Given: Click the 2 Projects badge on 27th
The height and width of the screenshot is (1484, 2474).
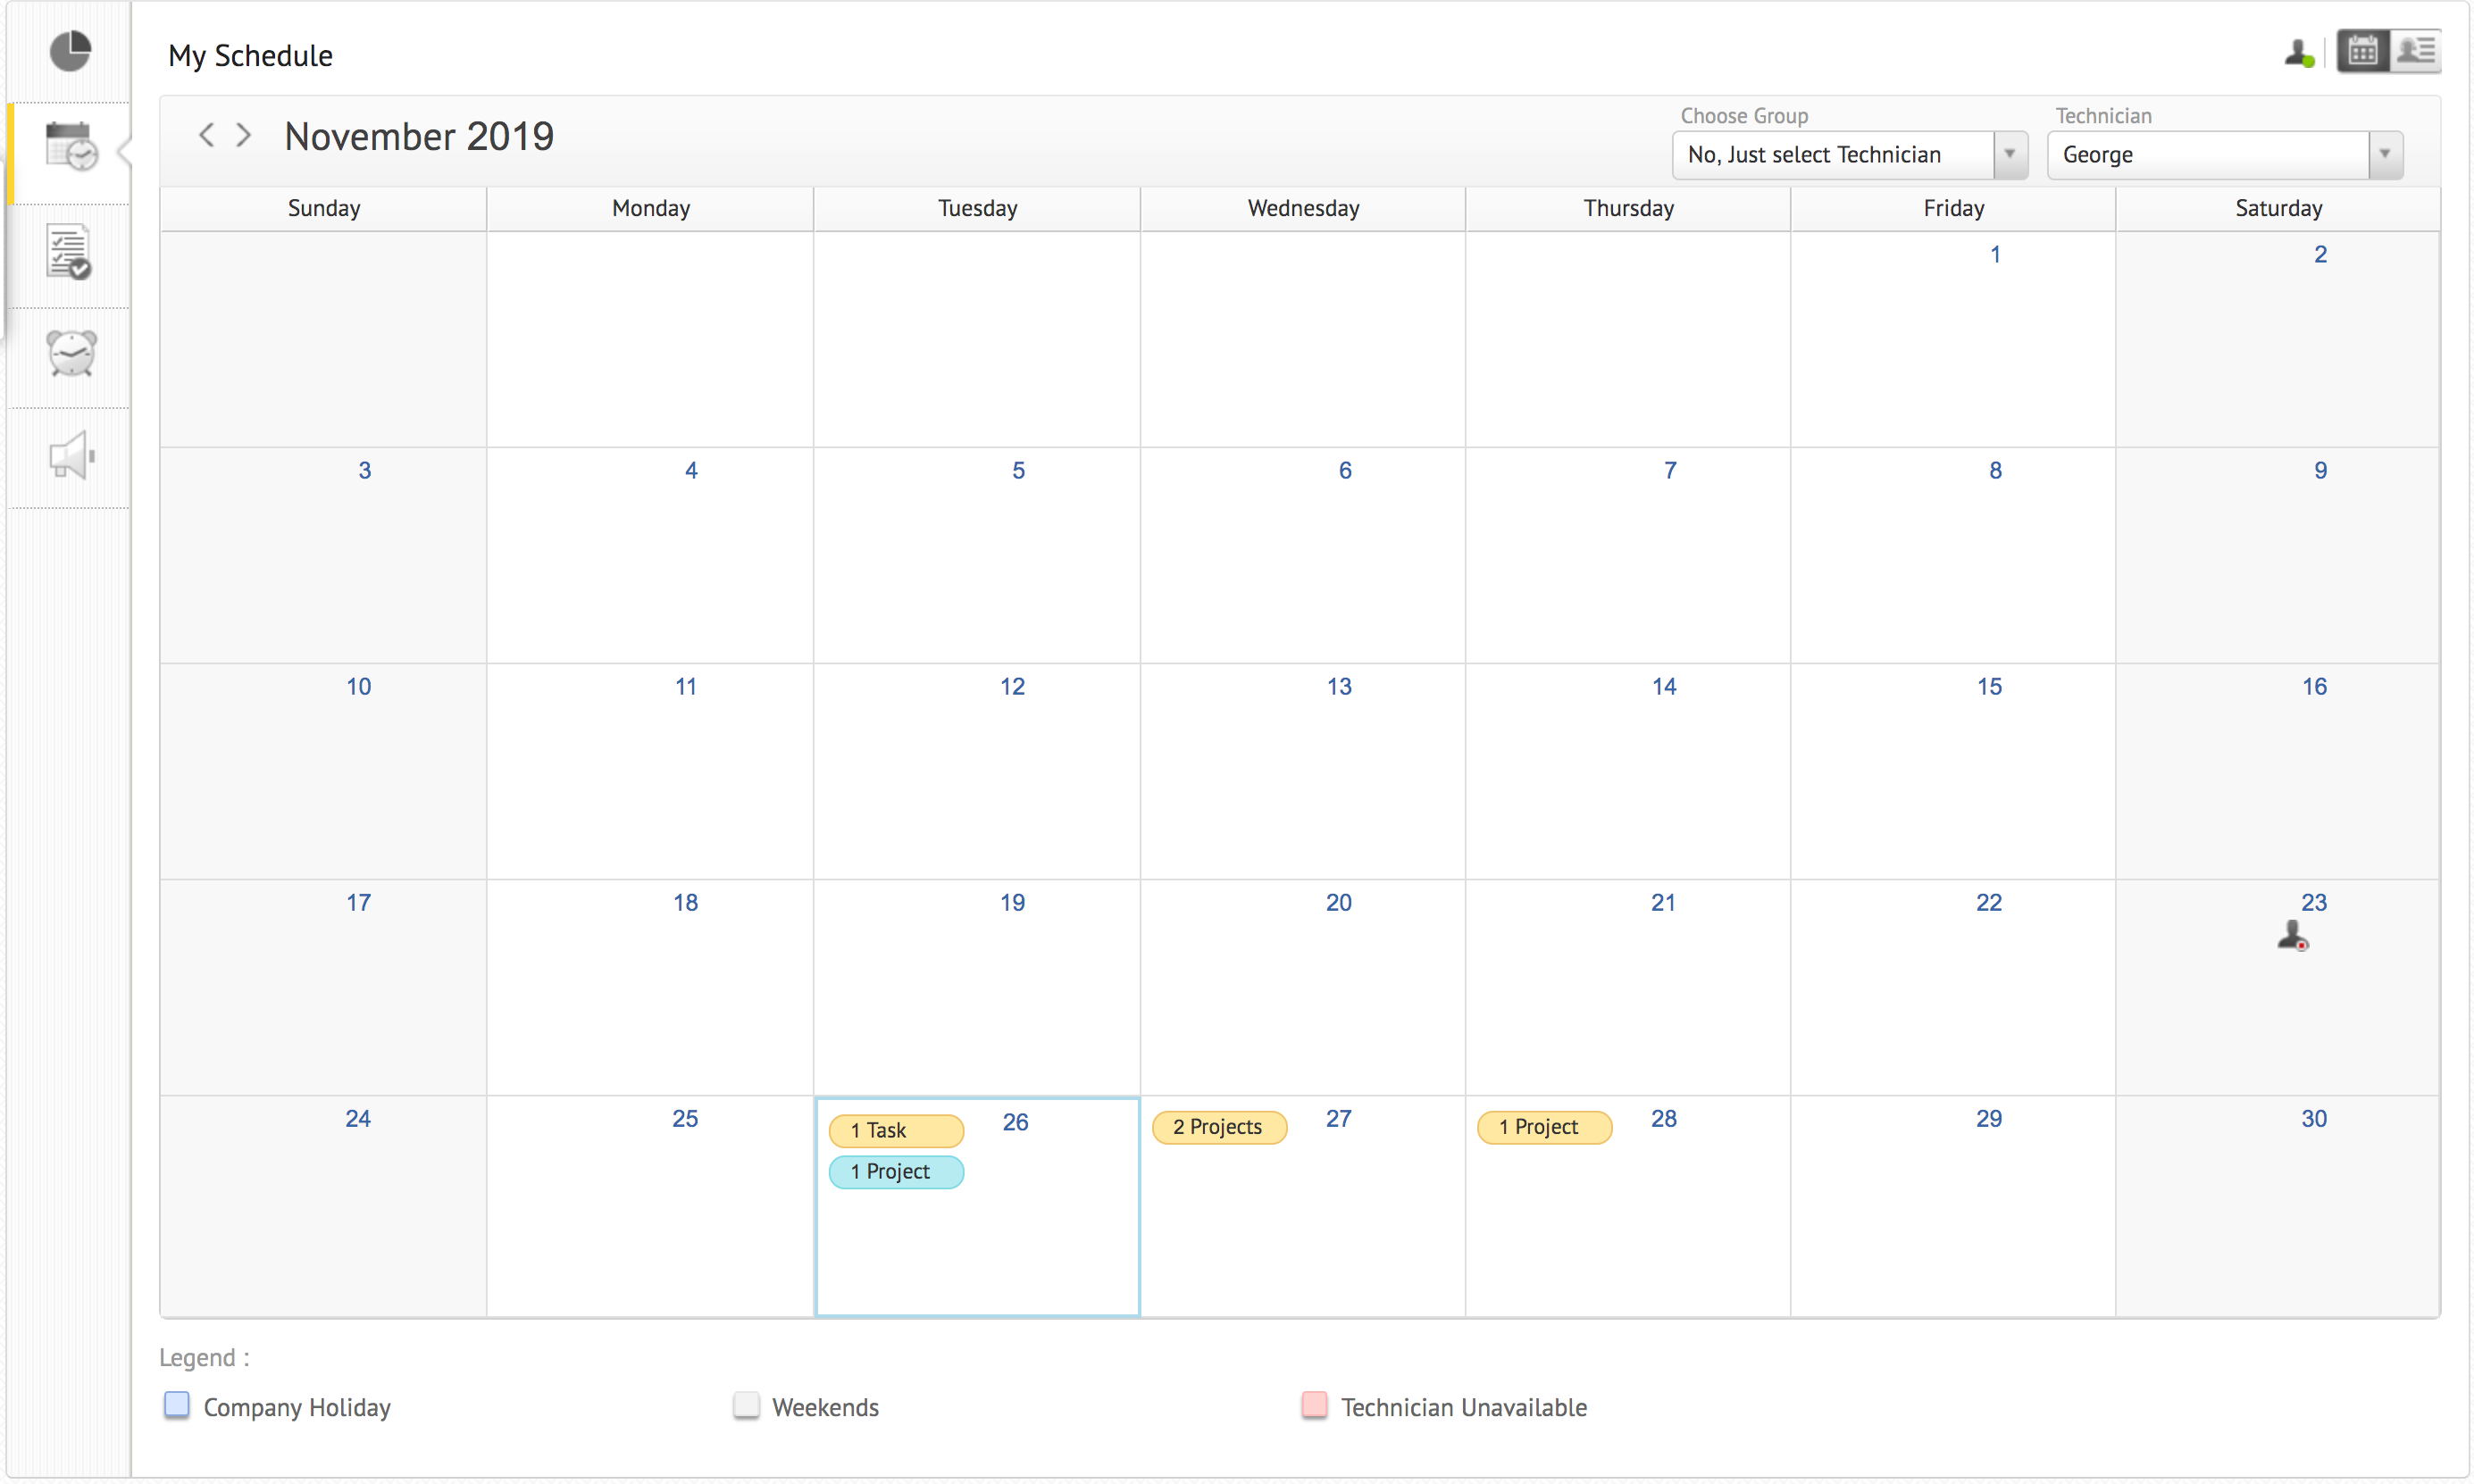Looking at the screenshot, I should 1218,1127.
